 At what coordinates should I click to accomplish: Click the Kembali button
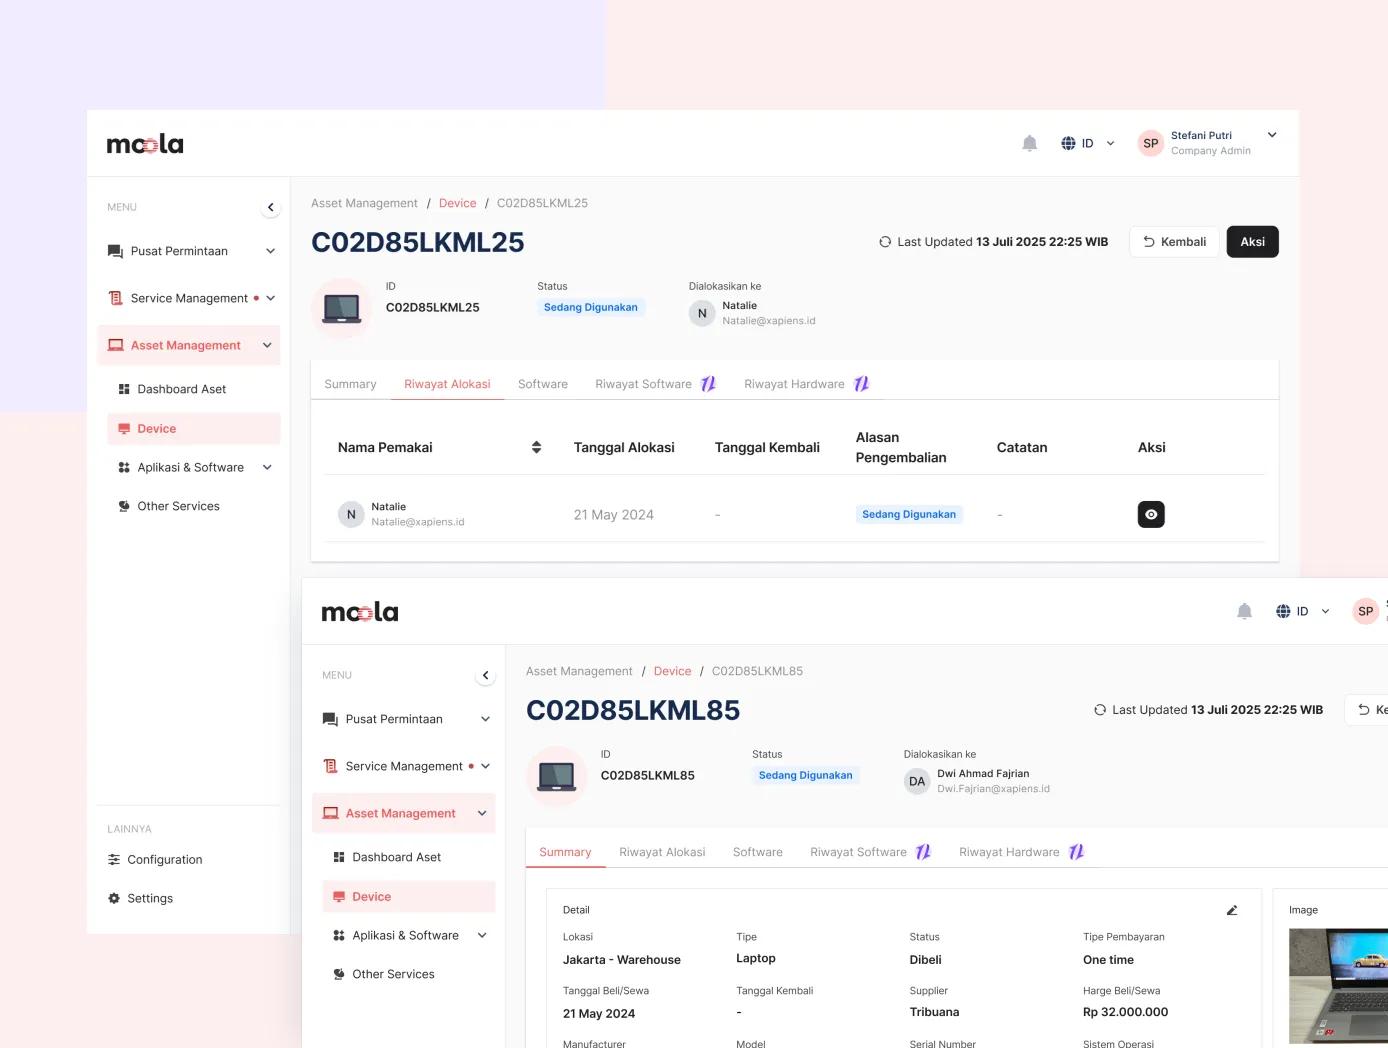coord(1174,242)
